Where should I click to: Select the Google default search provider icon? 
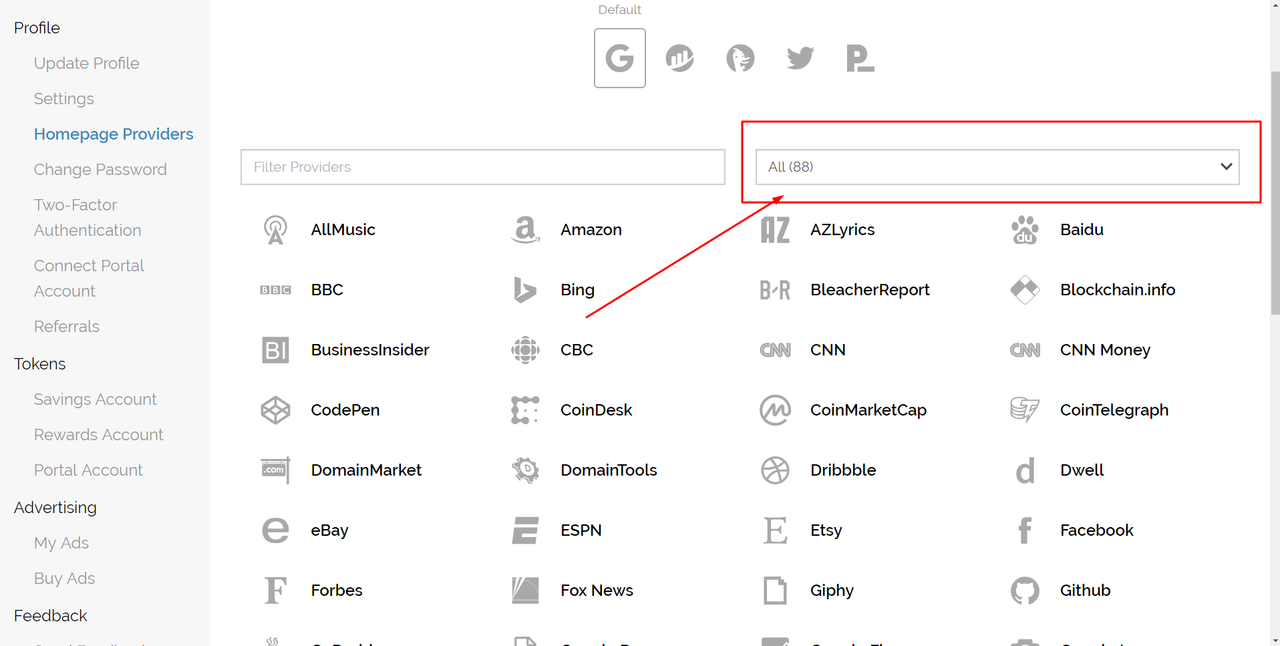[620, 58]
